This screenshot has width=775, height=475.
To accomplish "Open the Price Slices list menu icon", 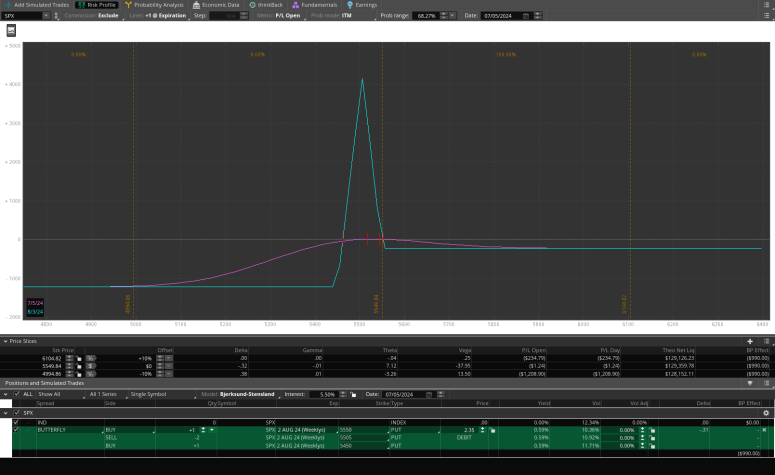I will coord(765,342).
